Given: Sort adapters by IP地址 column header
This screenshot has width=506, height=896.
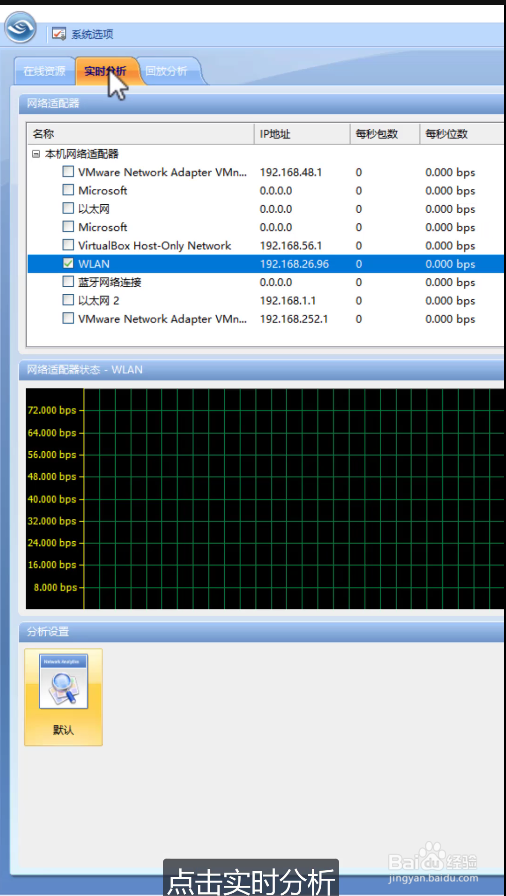Looking at the screenshot, I should 302,134.
